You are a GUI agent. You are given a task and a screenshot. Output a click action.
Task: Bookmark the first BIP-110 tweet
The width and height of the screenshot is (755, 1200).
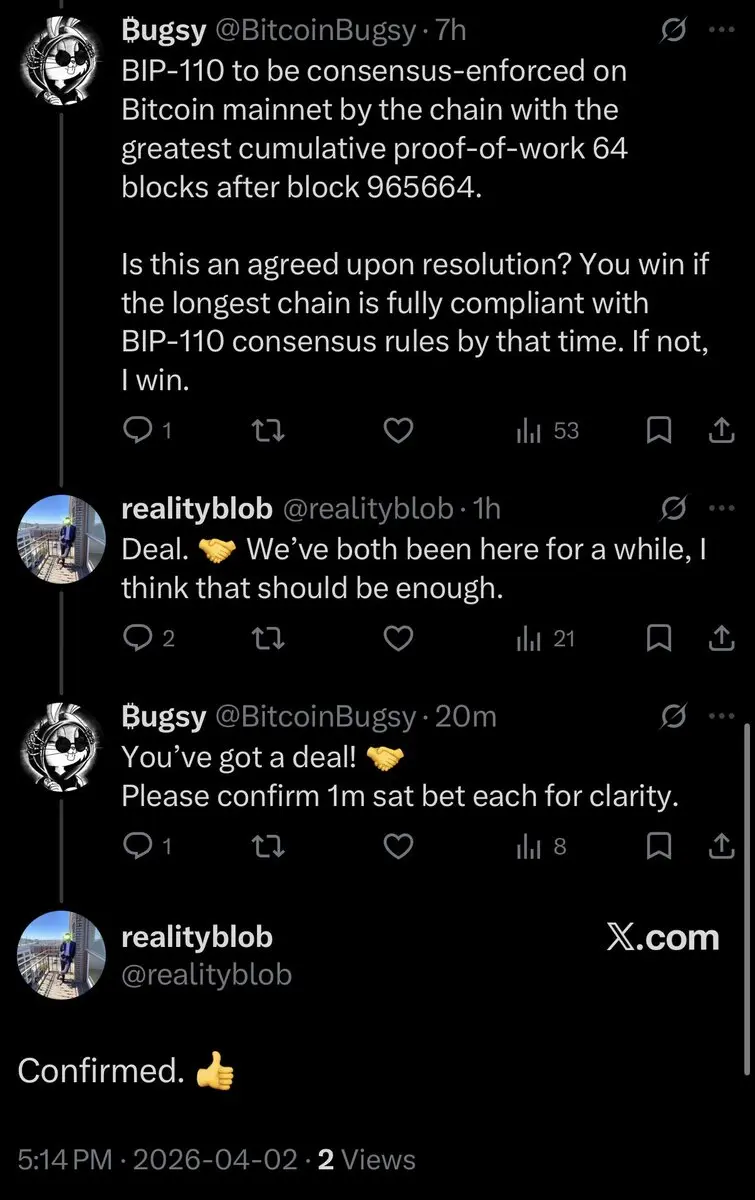(x=658, y=431)
